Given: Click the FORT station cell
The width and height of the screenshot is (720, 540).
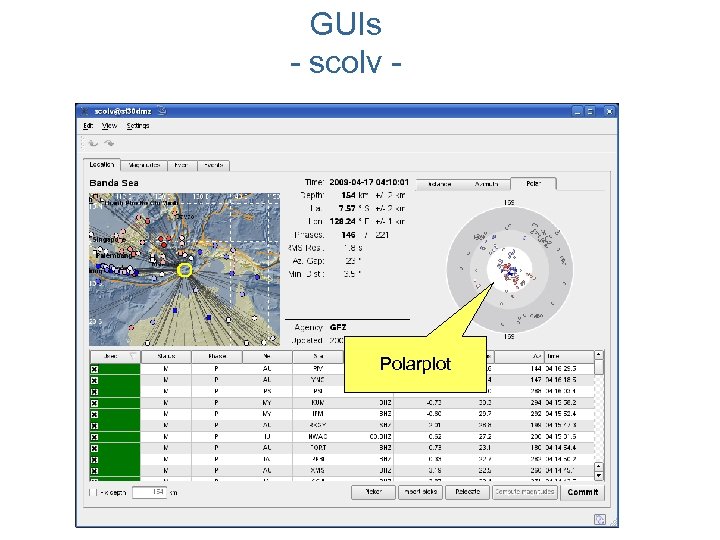Looking at the screenshot, I should 318,448.
